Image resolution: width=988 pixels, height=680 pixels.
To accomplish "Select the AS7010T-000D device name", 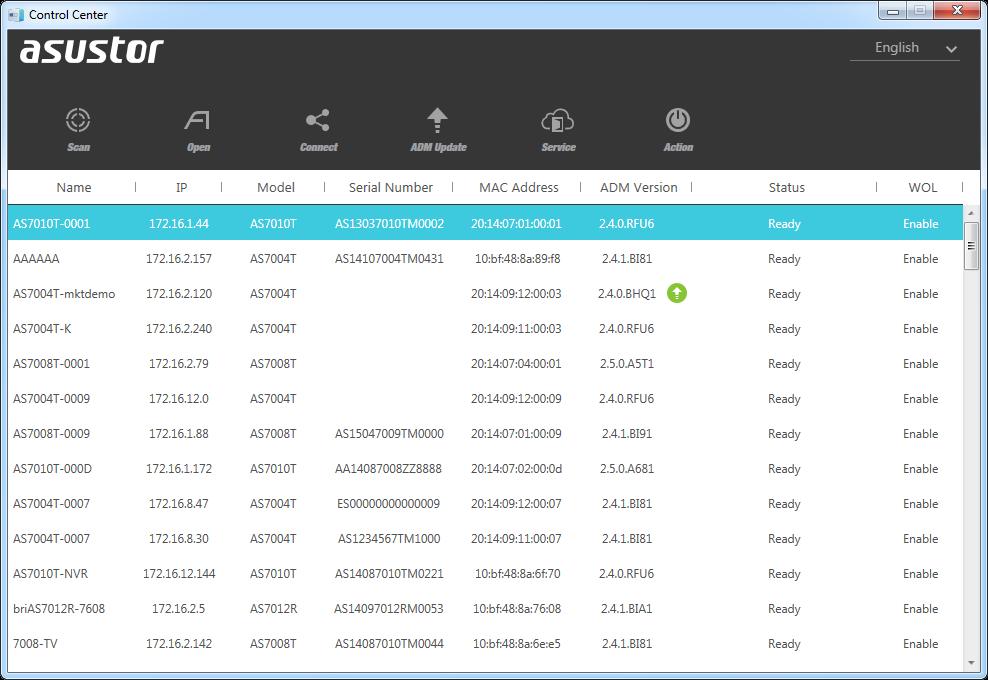I will point(52,468).
